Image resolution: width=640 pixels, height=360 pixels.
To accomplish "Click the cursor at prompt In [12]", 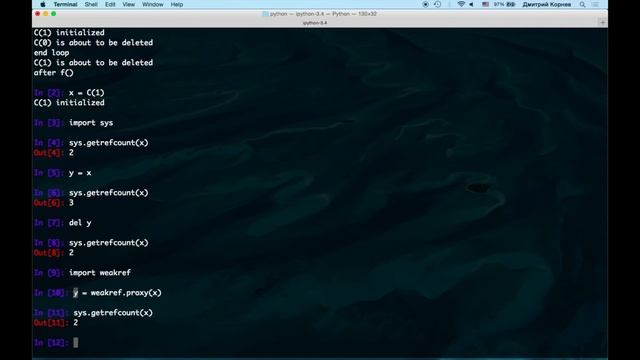I will 76,342.
